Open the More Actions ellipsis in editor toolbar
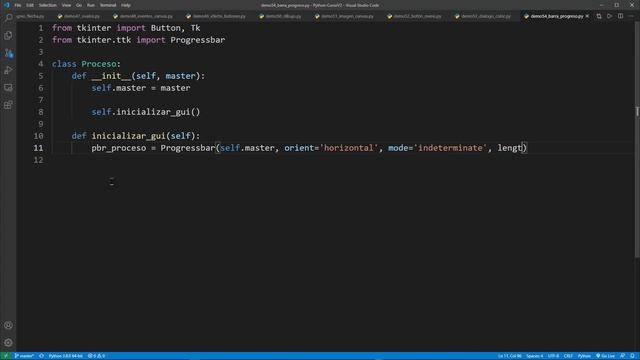 (x=631, y=16)
